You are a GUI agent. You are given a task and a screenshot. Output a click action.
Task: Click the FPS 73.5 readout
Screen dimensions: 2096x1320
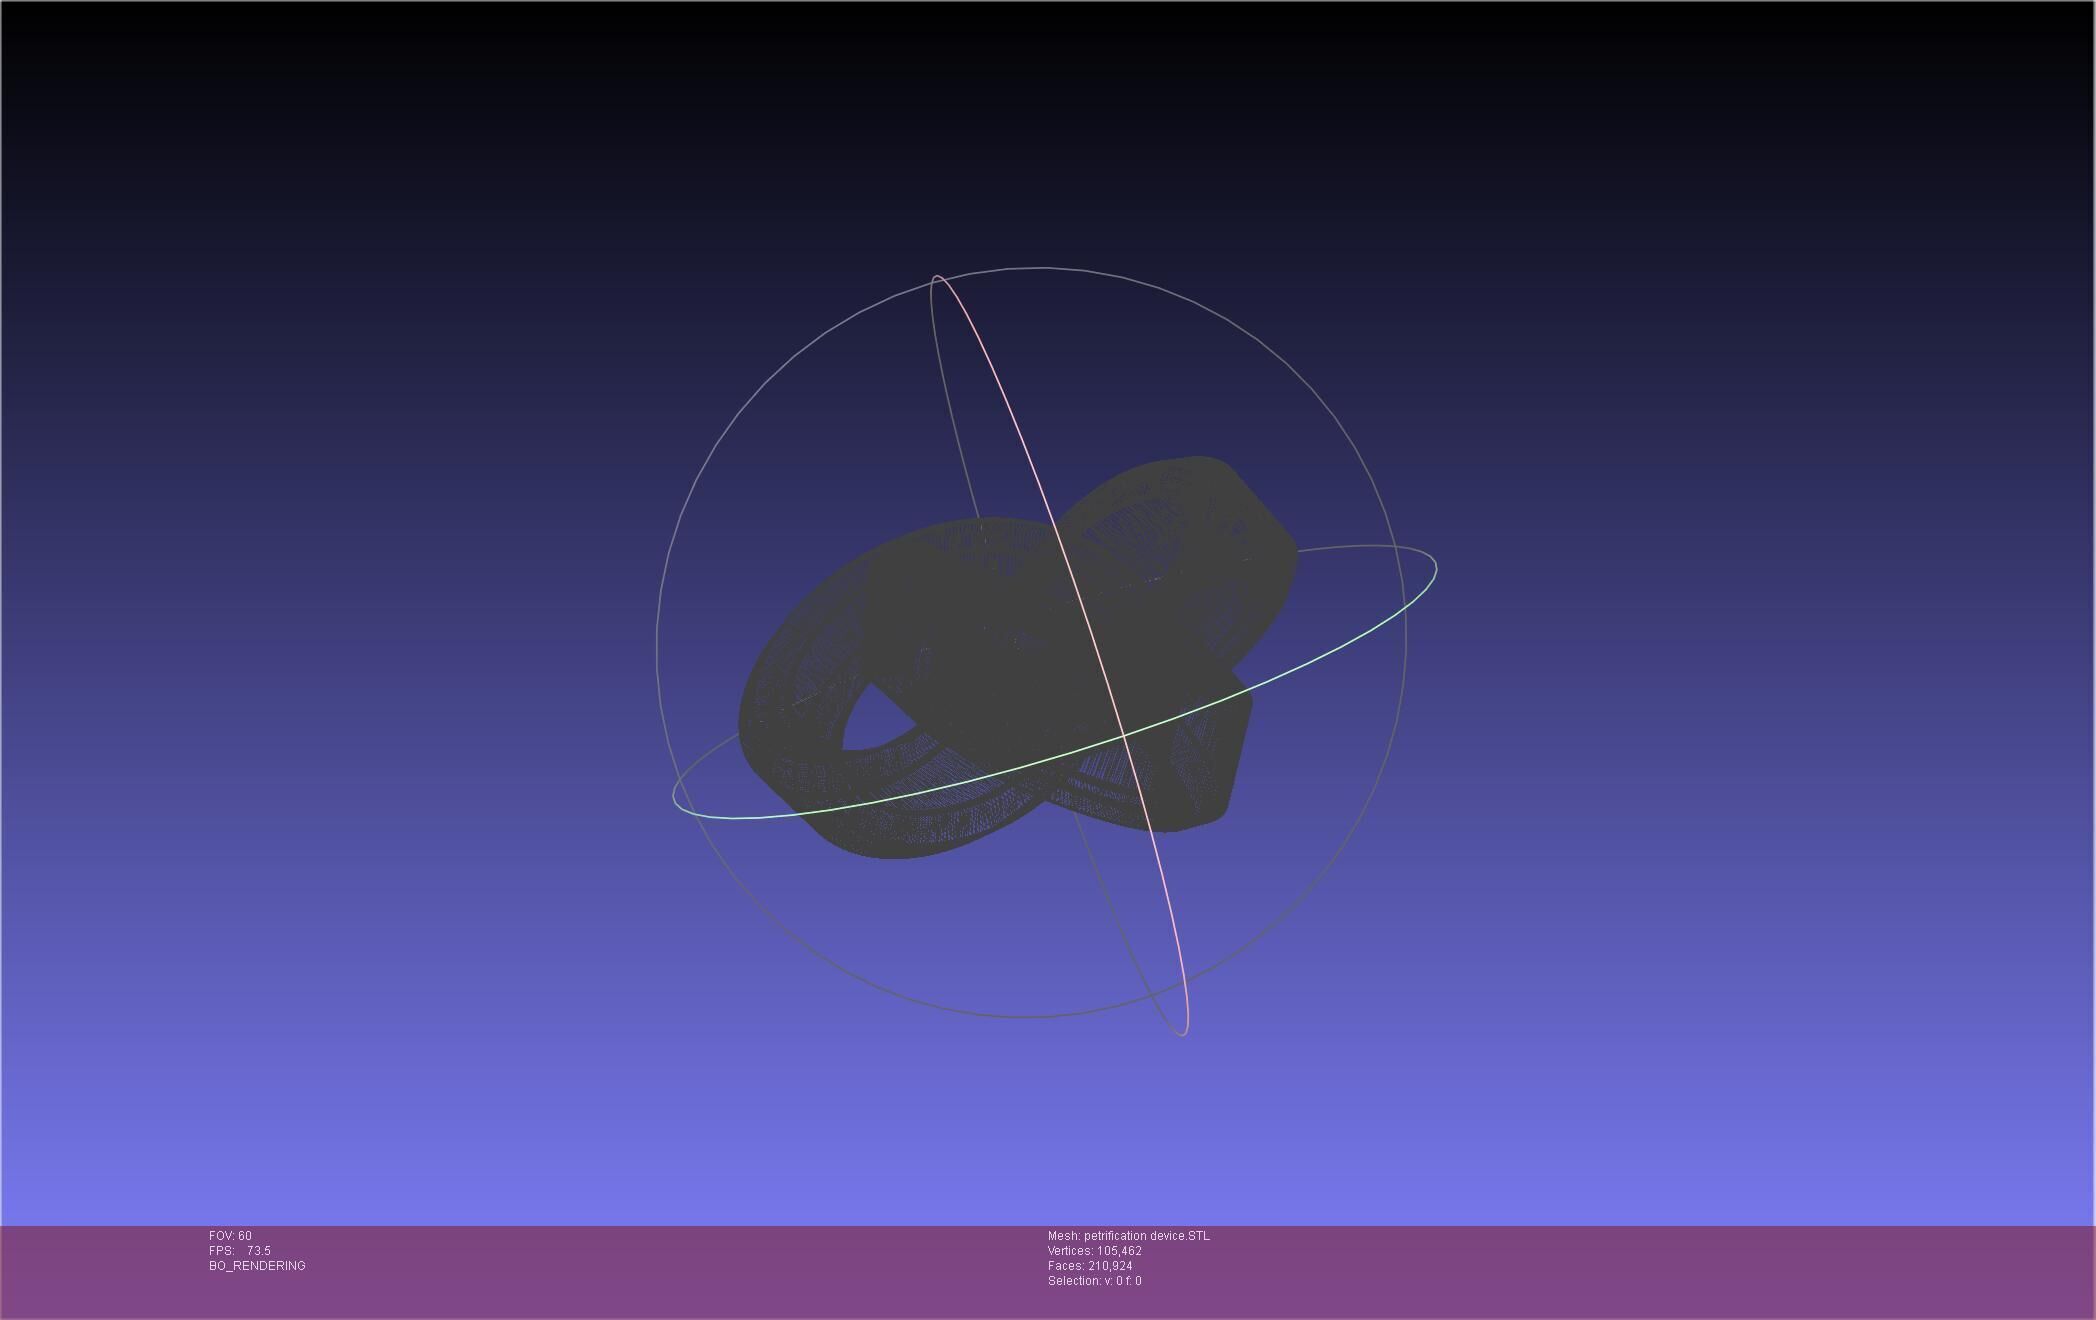[x=240, y=1251]
